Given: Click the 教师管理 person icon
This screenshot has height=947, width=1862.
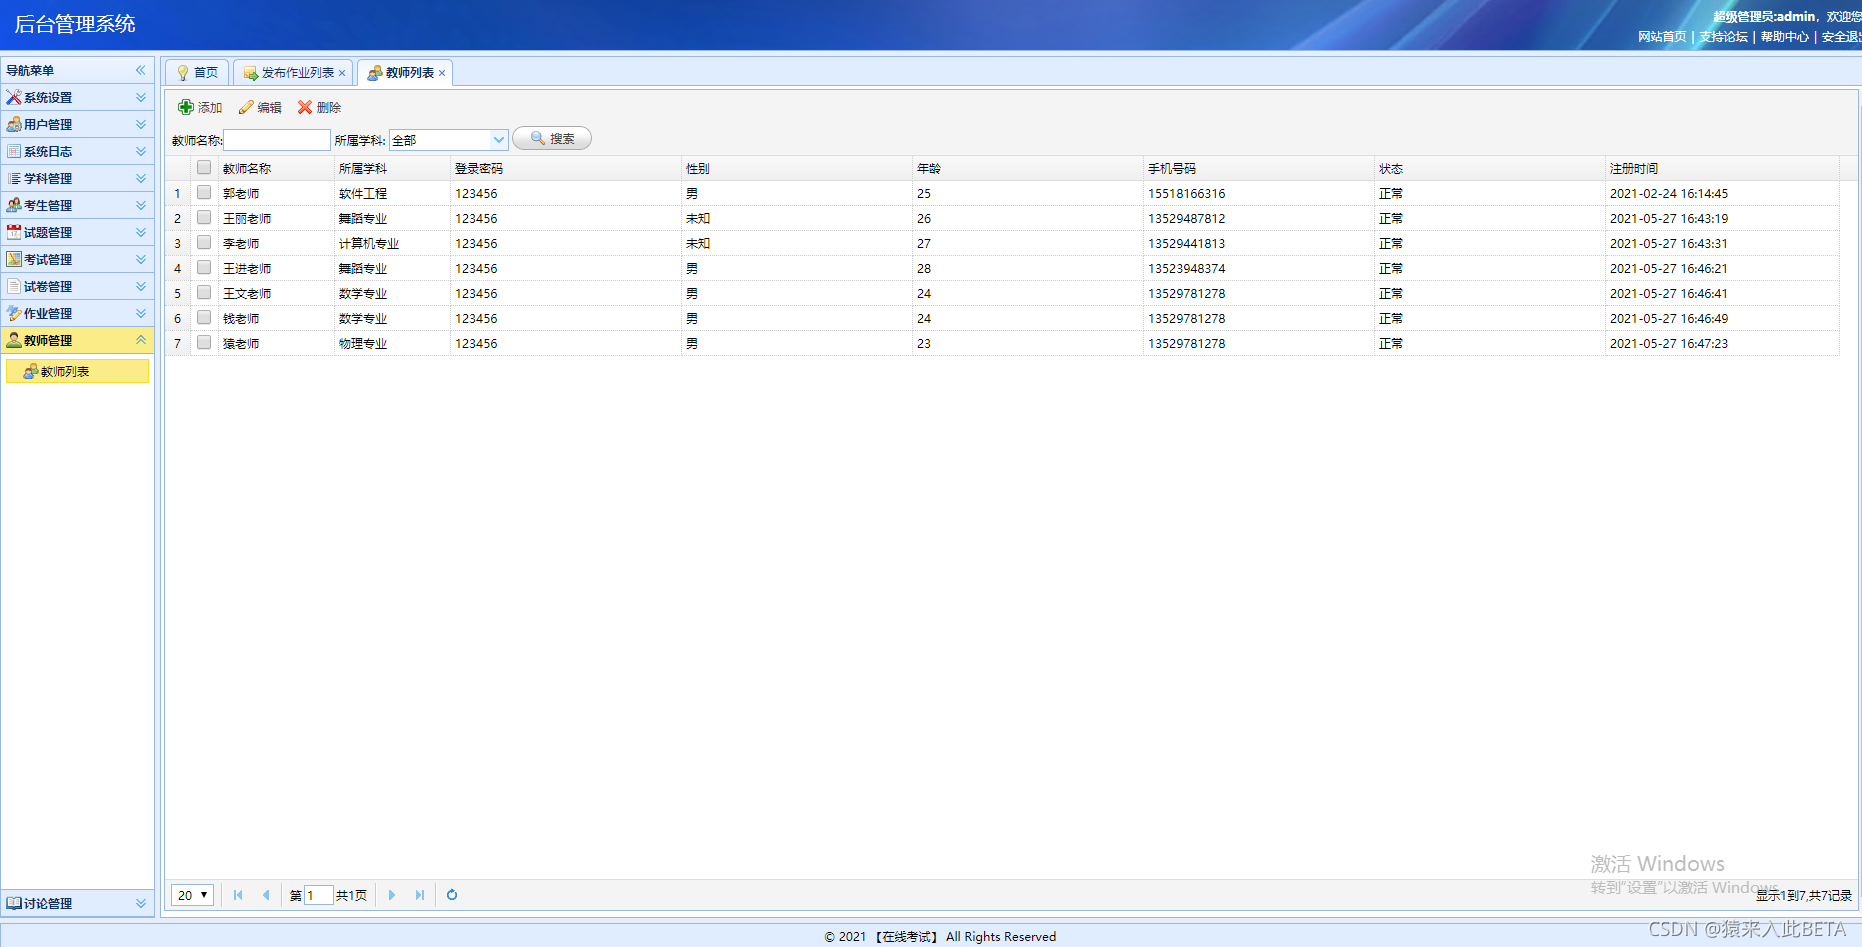Looking at the screenshot, I should coord(14,340).
